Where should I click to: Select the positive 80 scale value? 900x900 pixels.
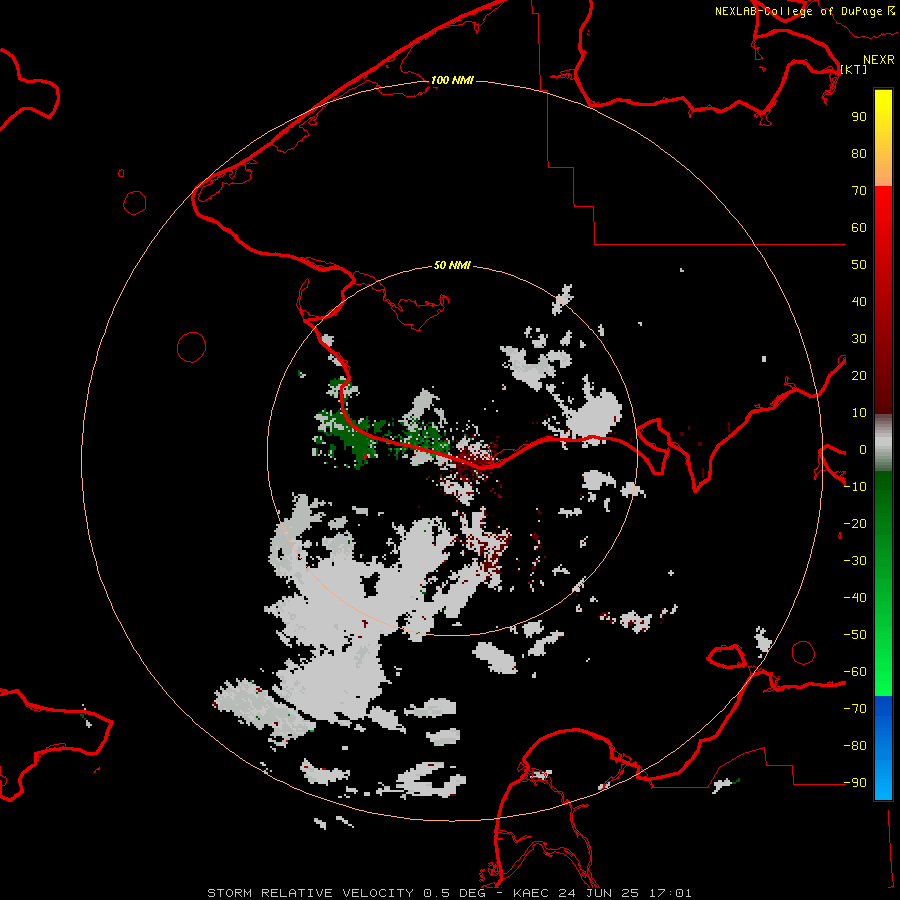point(859,153)
